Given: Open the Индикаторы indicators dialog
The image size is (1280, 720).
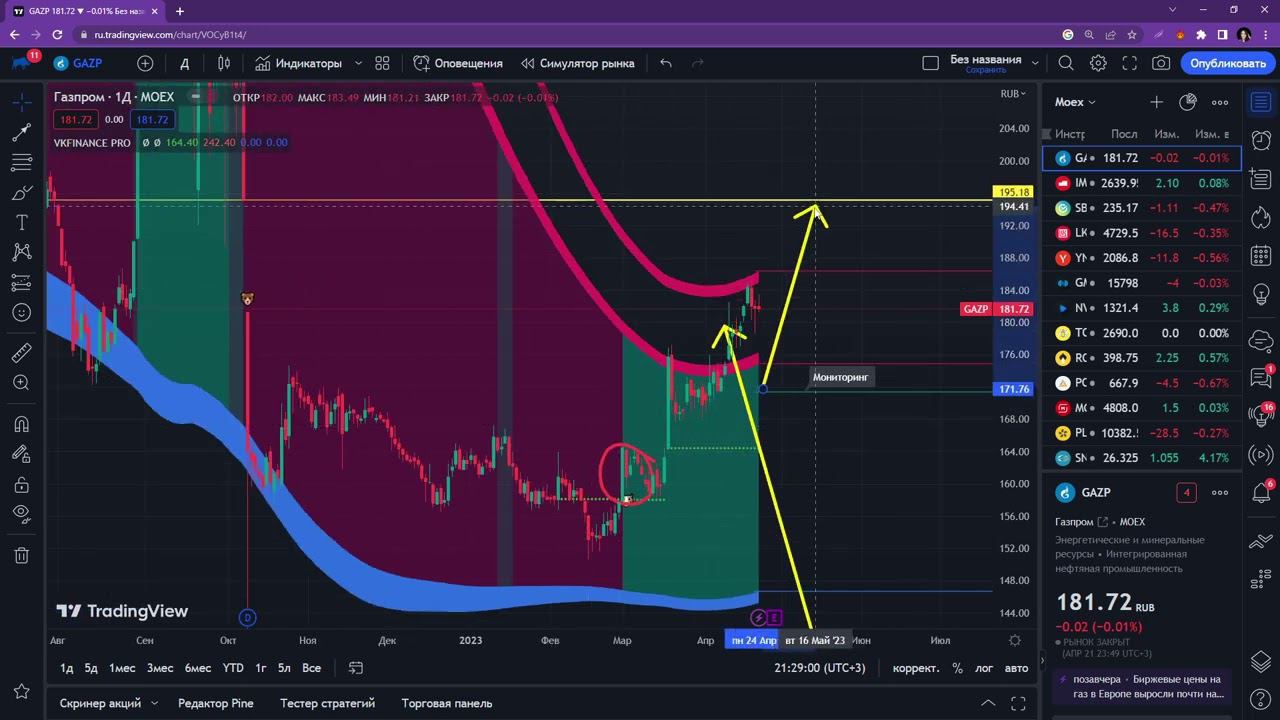Looking at the screenshot, I should 298,63.
